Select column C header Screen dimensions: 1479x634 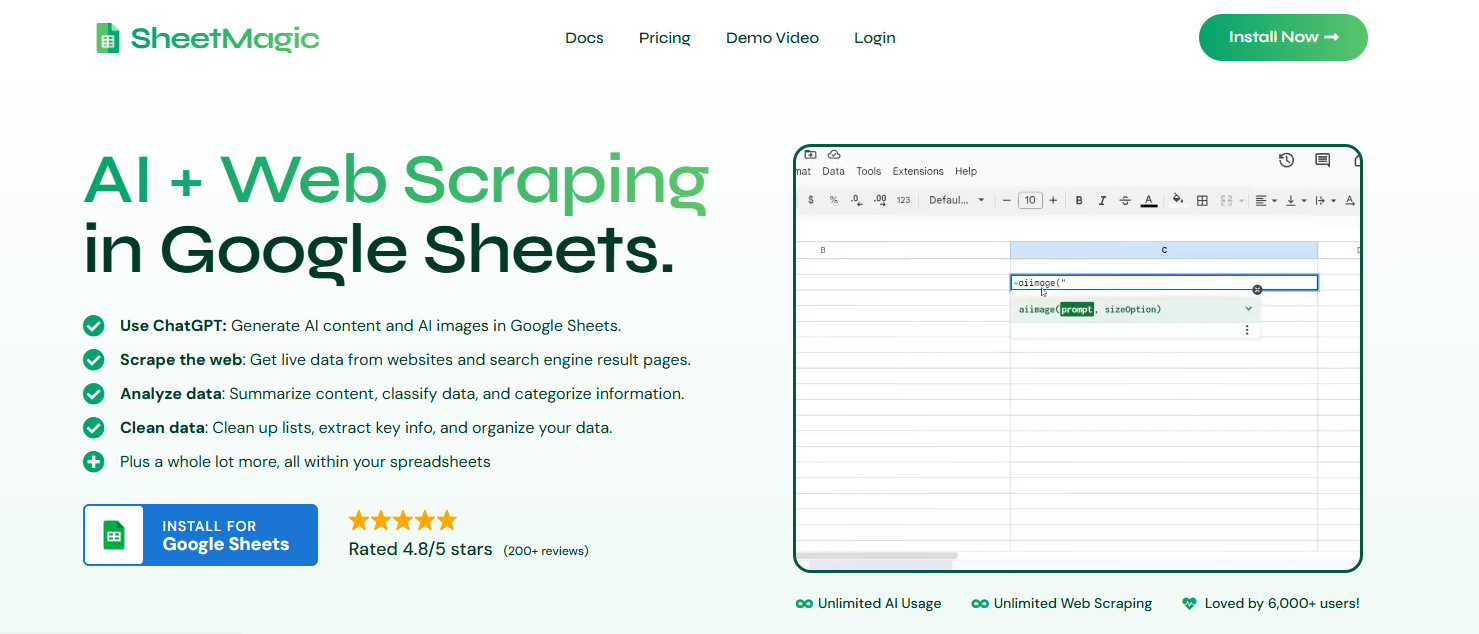(x=1164, y=250)
